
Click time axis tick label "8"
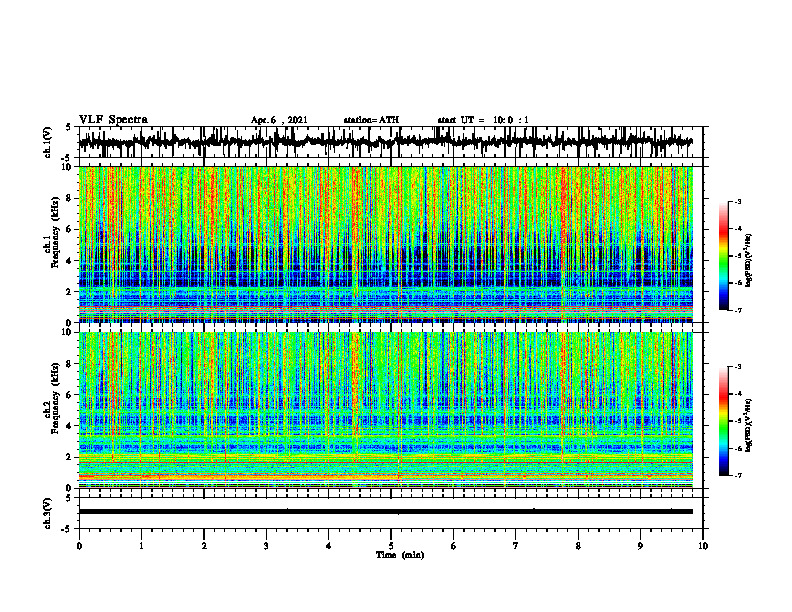[578, 546]
